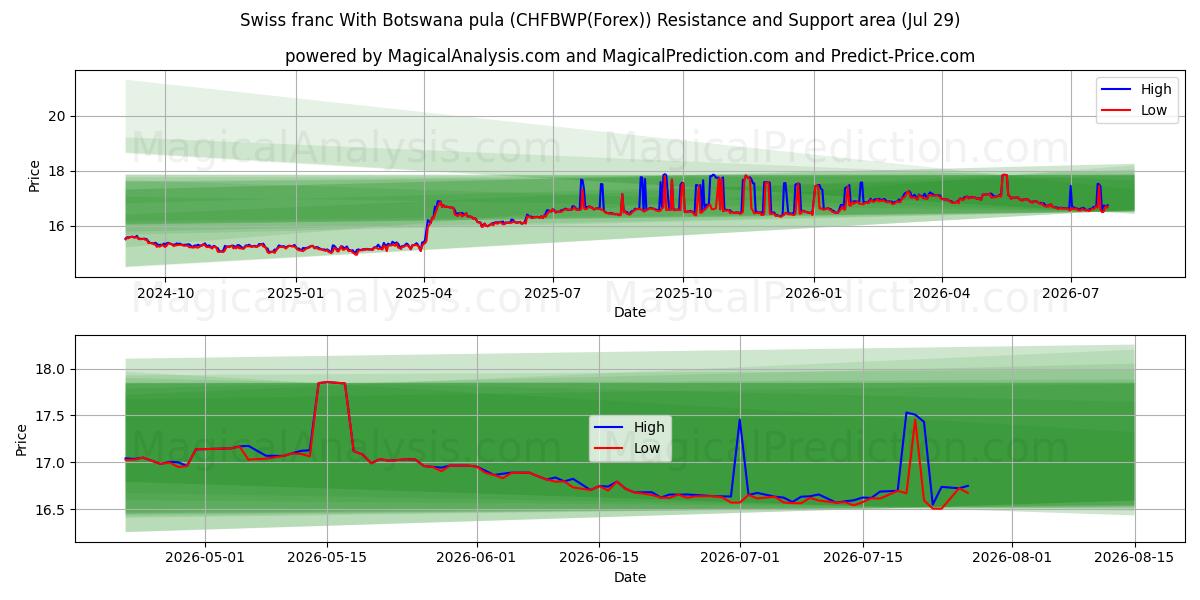
Task: Click the '2026-08-15' tick label
Action: click(x=1134, y=558)
